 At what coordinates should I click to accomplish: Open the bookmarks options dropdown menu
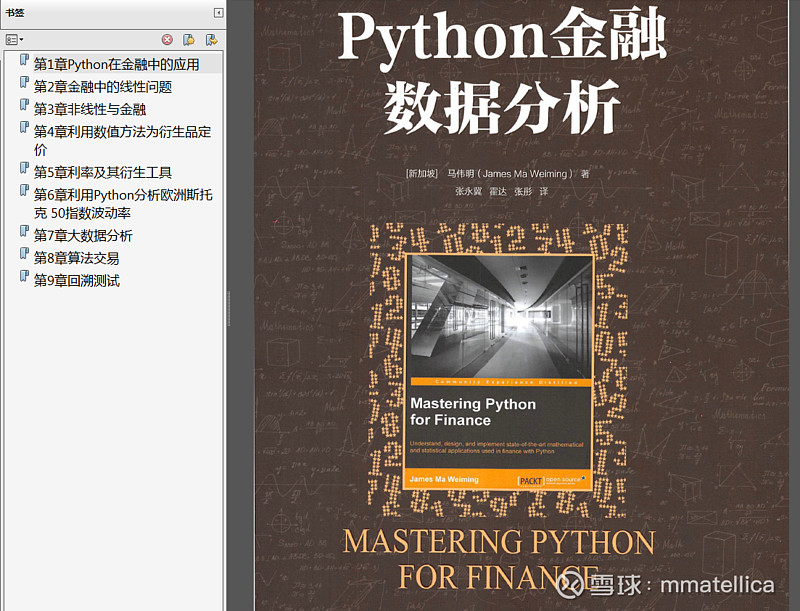[x=14, y=40]
